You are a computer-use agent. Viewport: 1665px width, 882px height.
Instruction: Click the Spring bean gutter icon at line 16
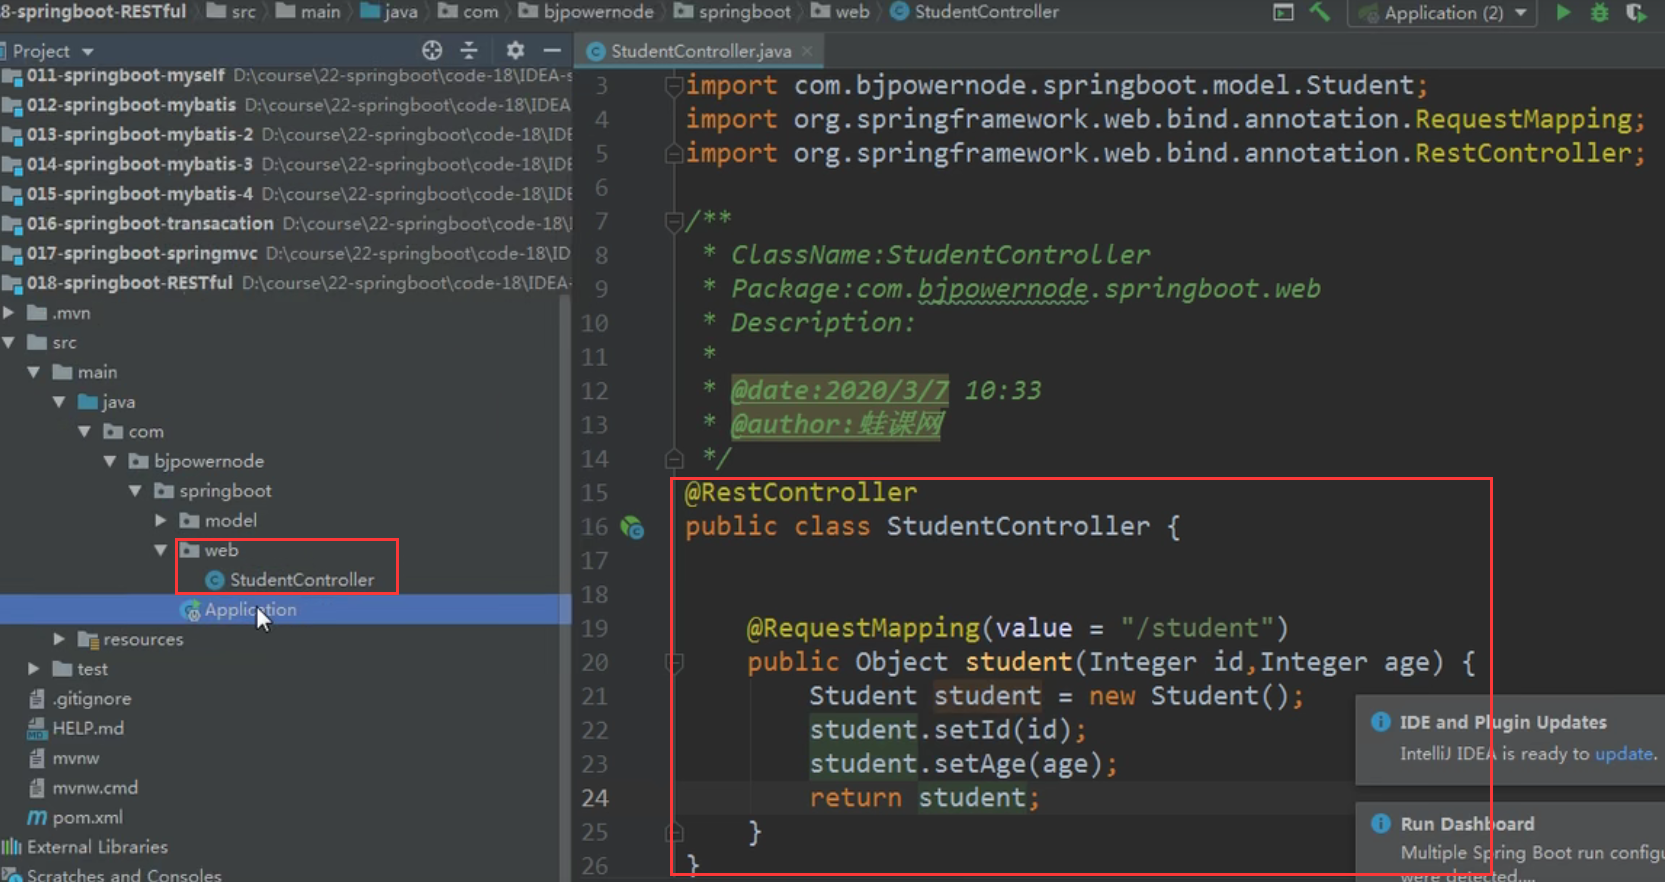coord(632,527)
